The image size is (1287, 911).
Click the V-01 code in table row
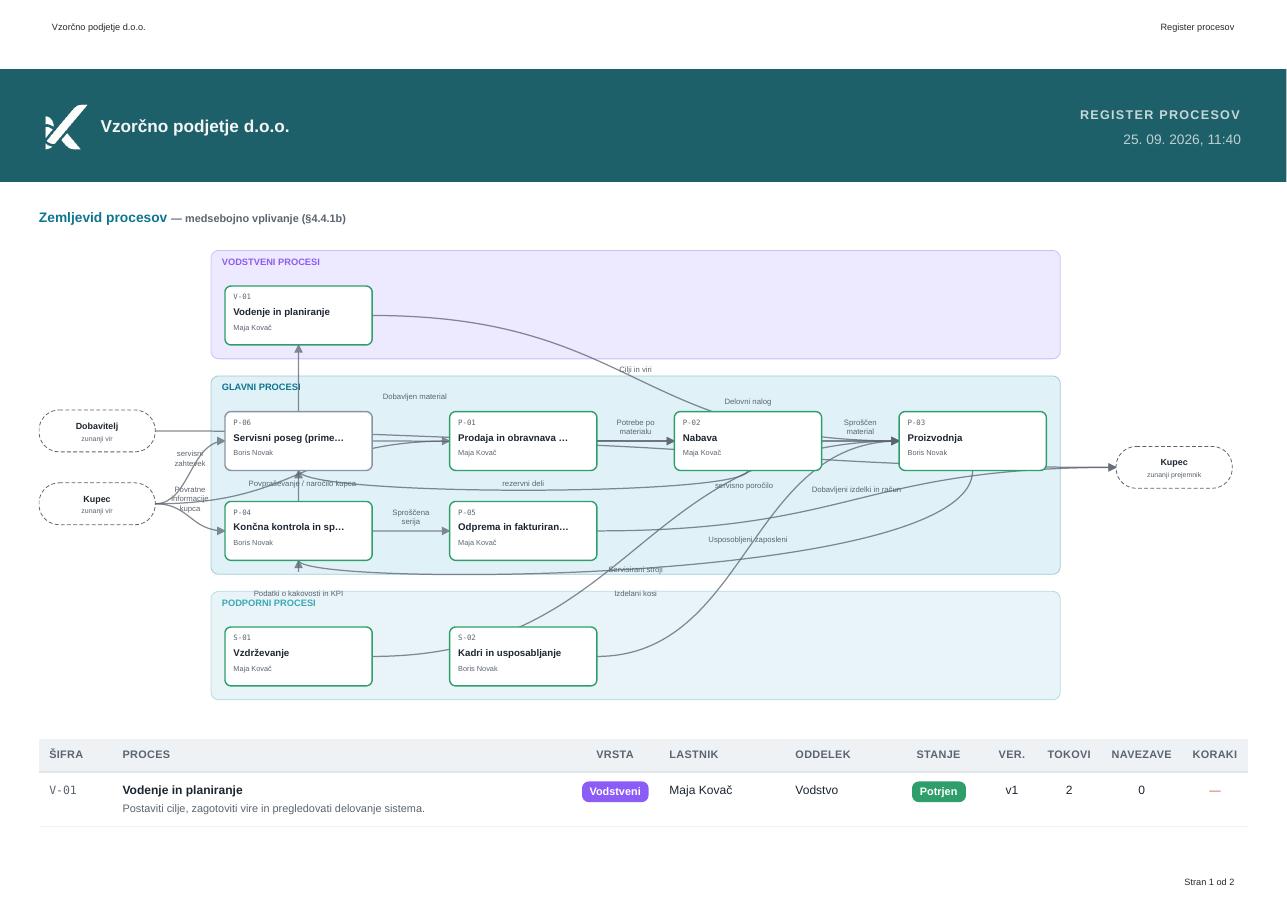click(x=63, y=790)
